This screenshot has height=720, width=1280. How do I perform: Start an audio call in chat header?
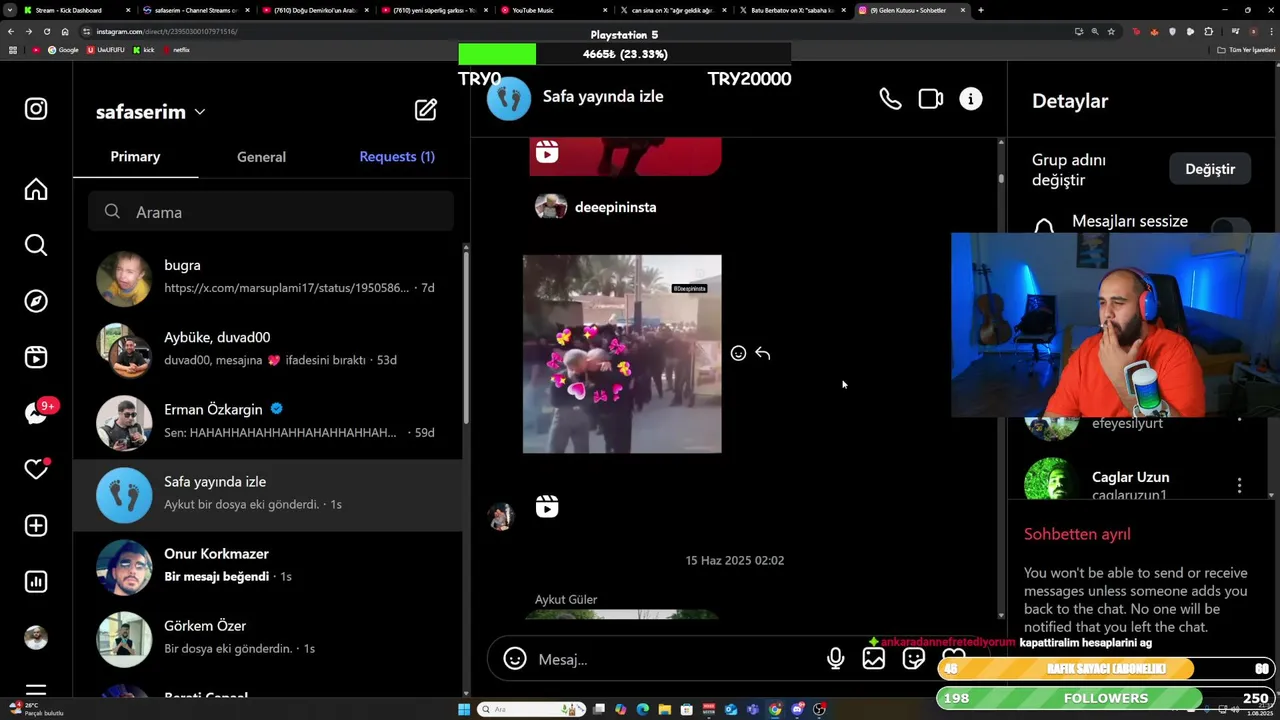coord(890,99)
